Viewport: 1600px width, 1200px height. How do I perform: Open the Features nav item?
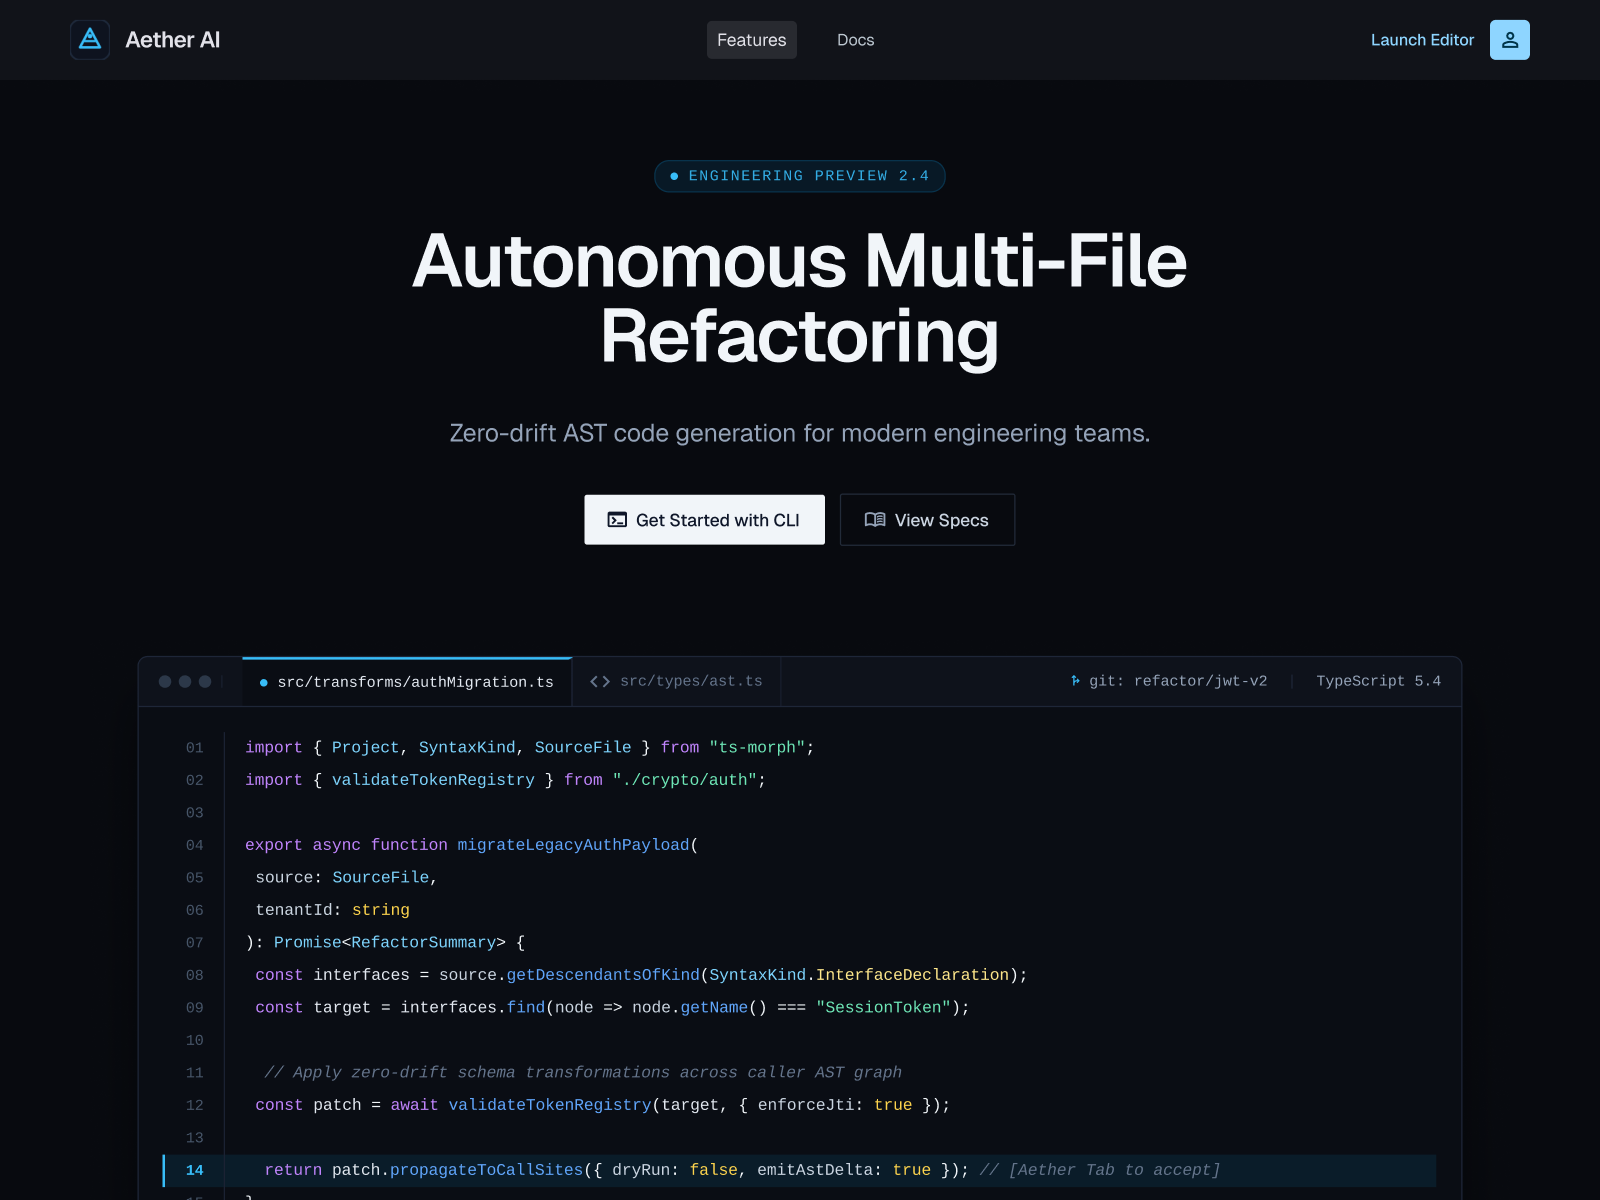[x=752, y=40]
